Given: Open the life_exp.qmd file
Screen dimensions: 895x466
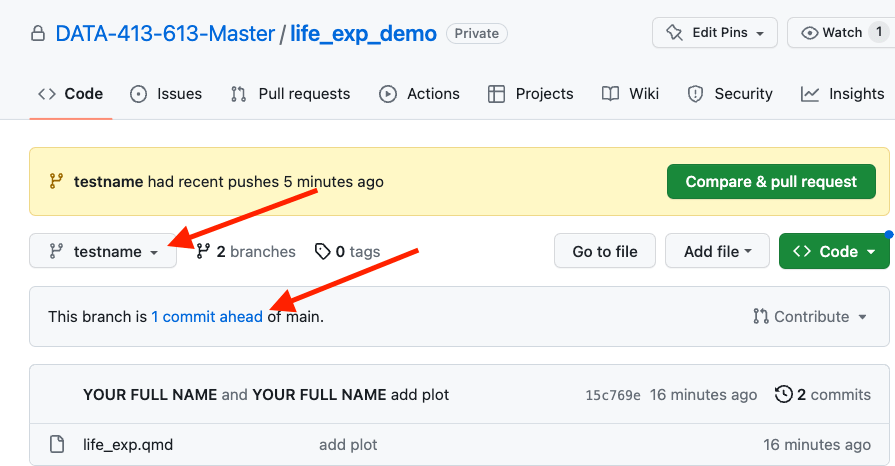Looking at the screenshot, I should 128,444.
